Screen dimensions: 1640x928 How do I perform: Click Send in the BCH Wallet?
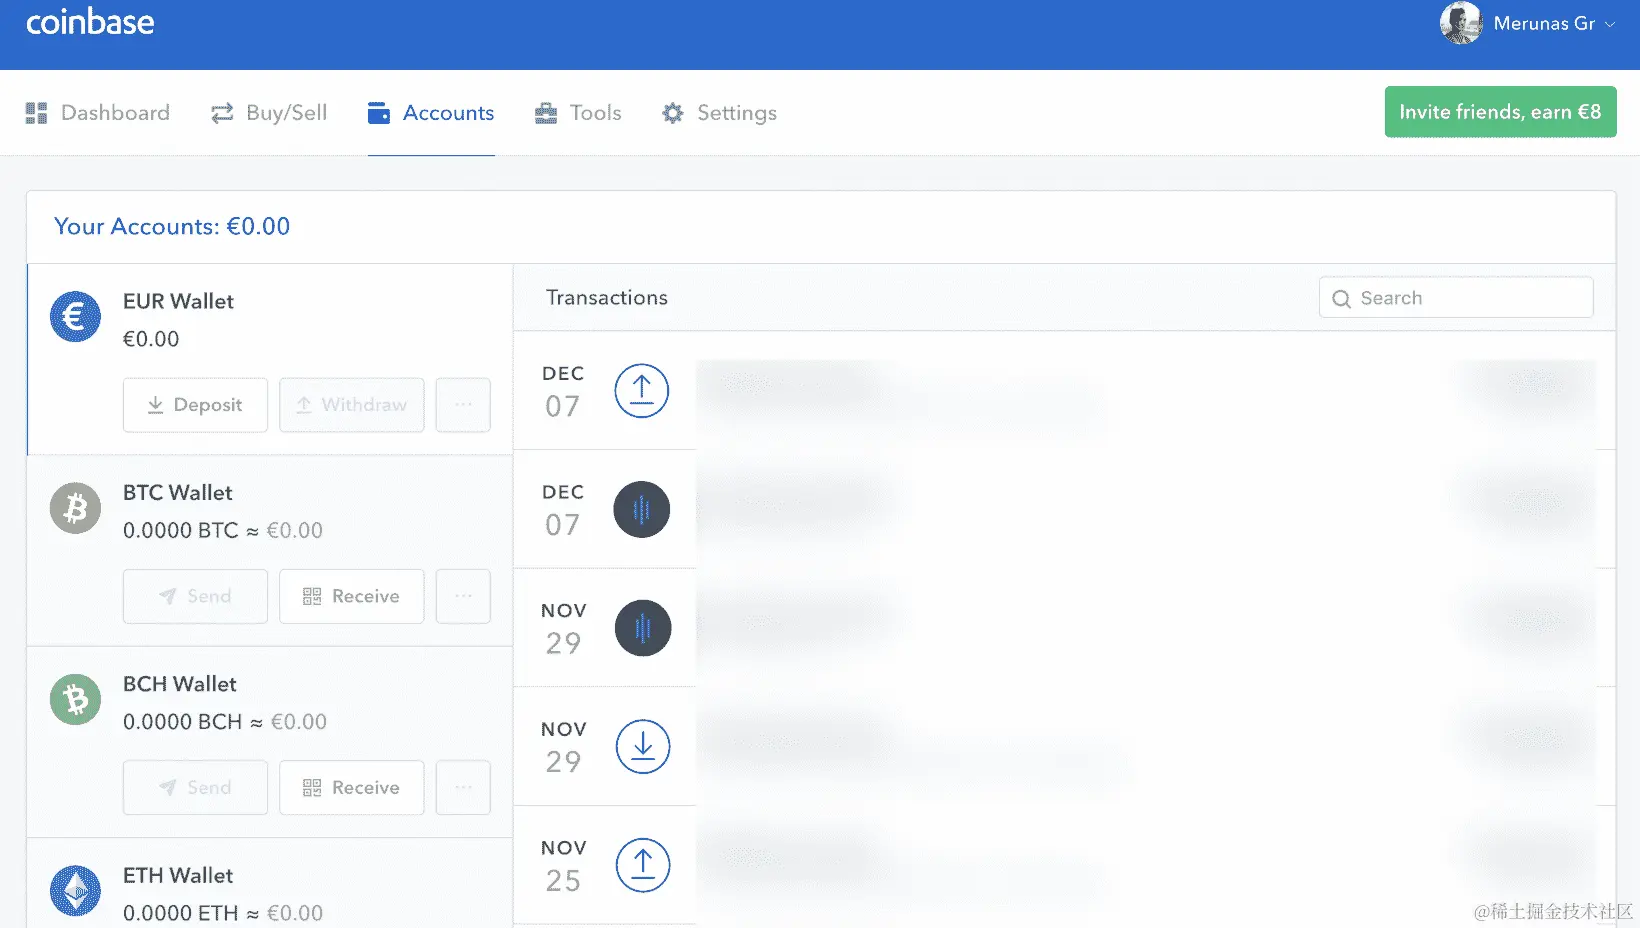point(195,788)
